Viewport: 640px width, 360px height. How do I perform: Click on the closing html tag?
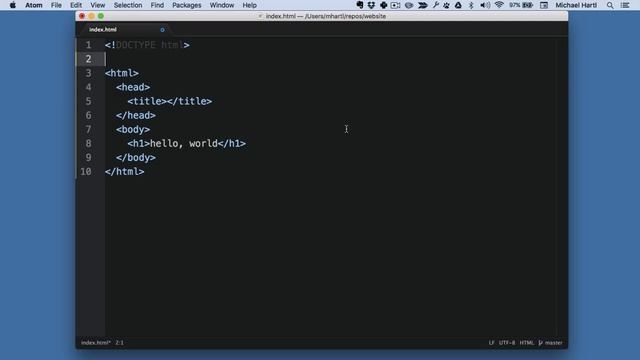[x=124, y=172]
